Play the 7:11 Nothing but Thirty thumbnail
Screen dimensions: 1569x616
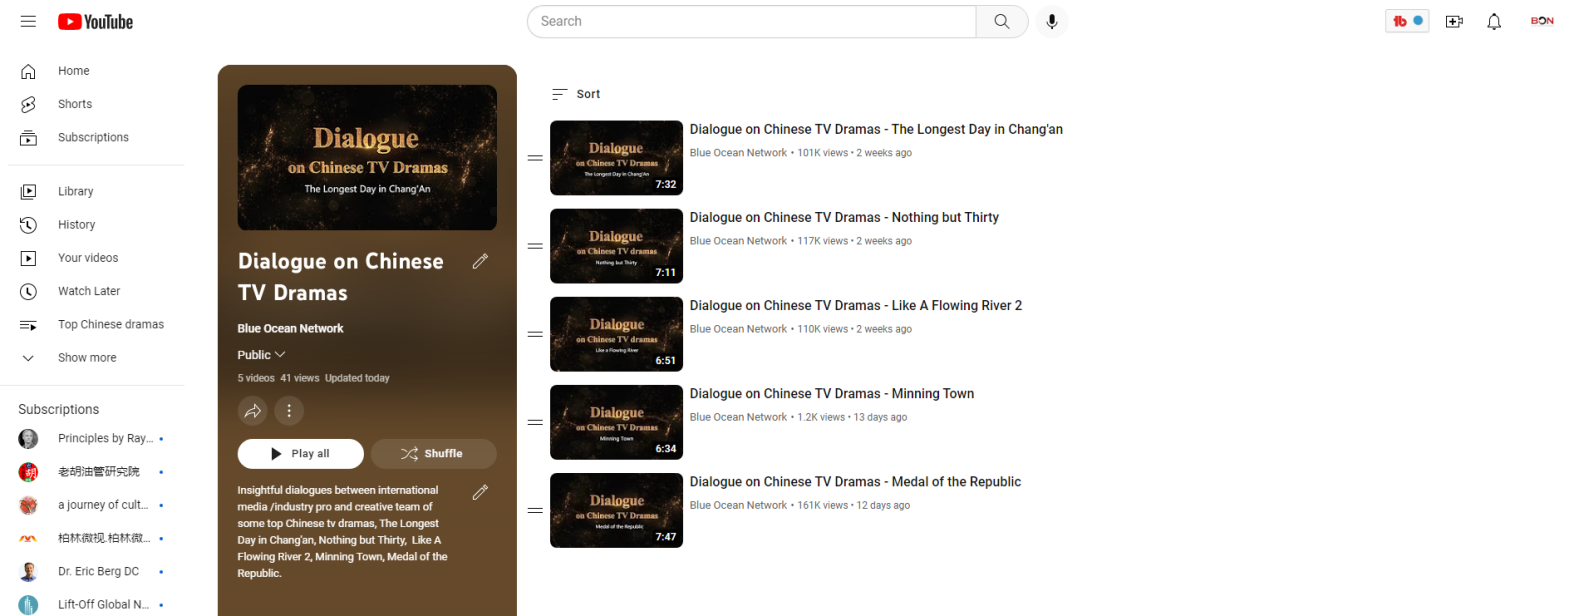coord(616,246)
